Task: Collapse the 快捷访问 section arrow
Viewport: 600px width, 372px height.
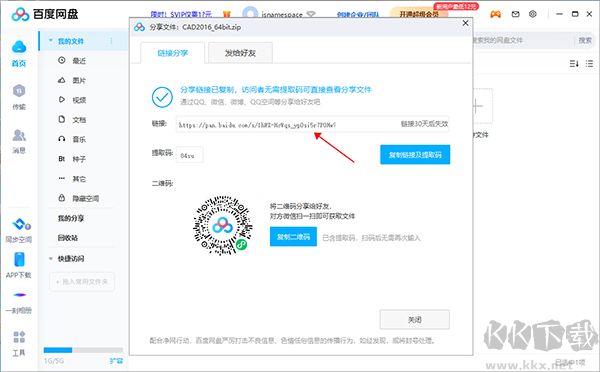Action: coord(51,259)
